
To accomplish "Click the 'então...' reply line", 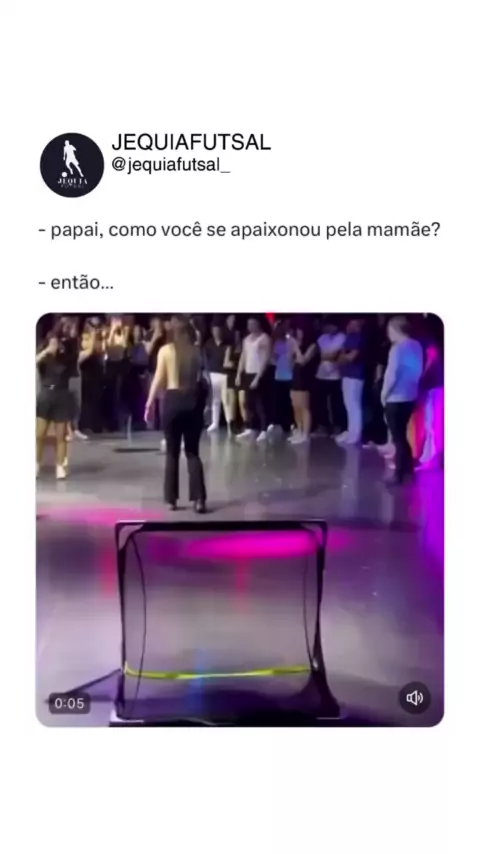I will 76,283.
